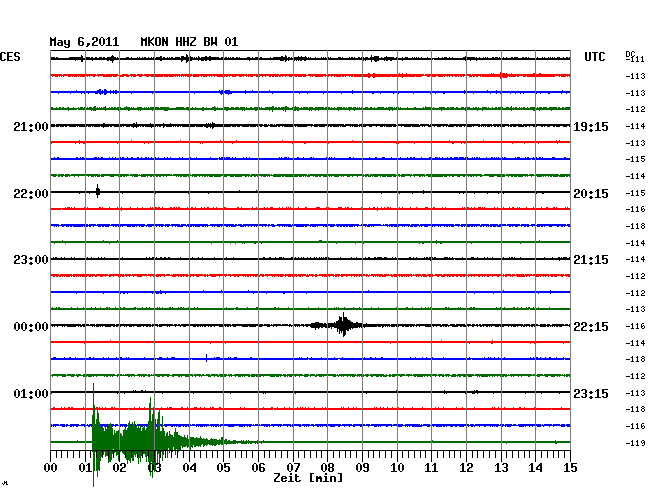650x494 pixels.
Task: Click the "11" minute axis label
Action: 431,468
